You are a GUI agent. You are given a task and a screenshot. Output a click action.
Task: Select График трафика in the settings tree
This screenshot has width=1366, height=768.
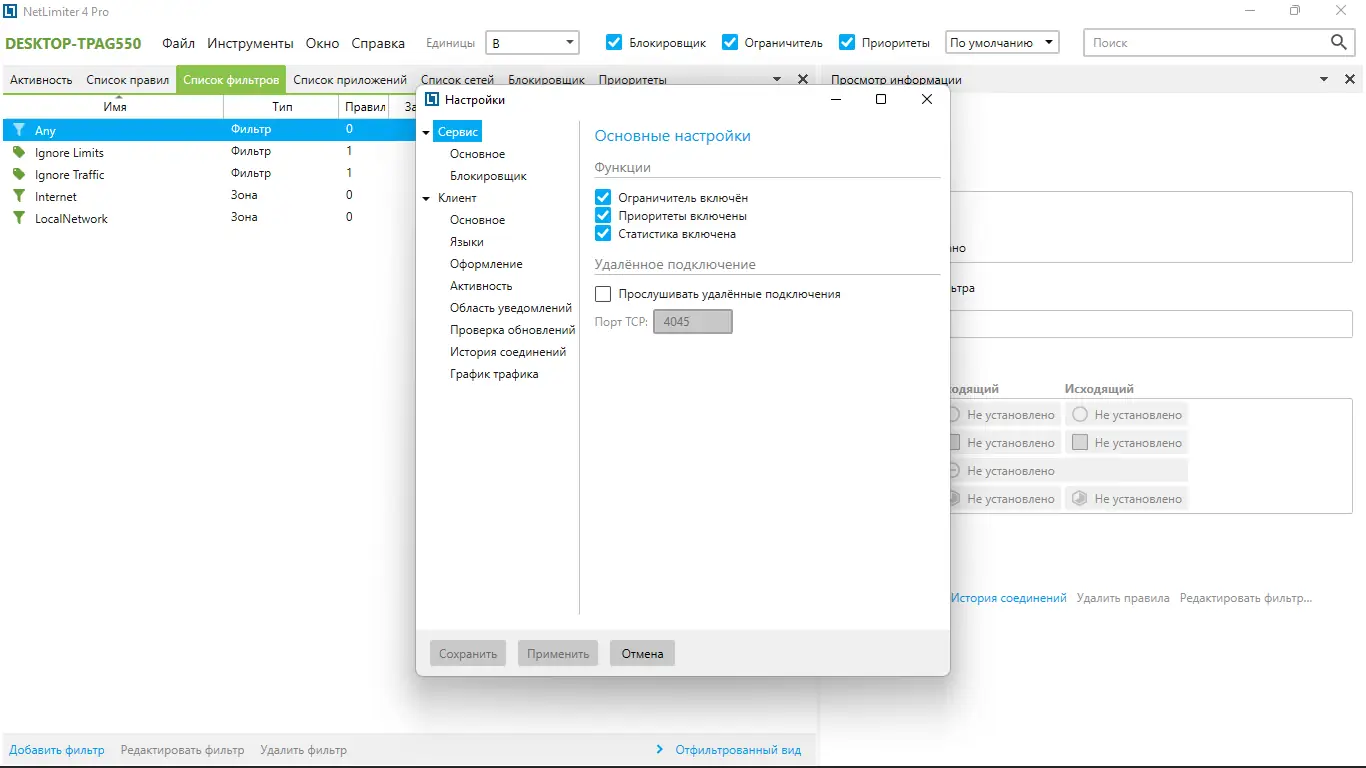point(494,374)
